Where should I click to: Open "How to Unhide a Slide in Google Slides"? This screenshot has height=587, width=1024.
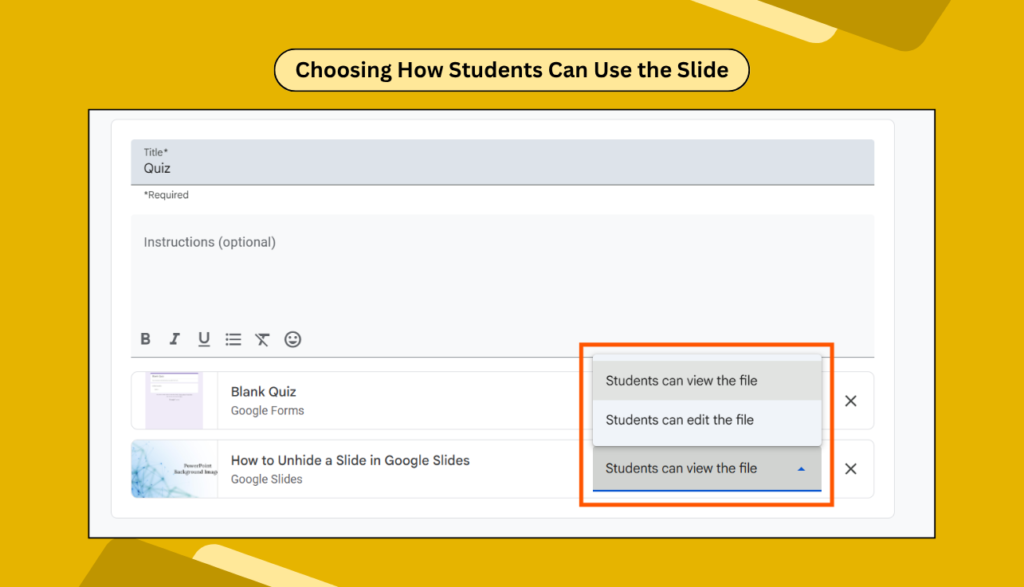(350, 460)
